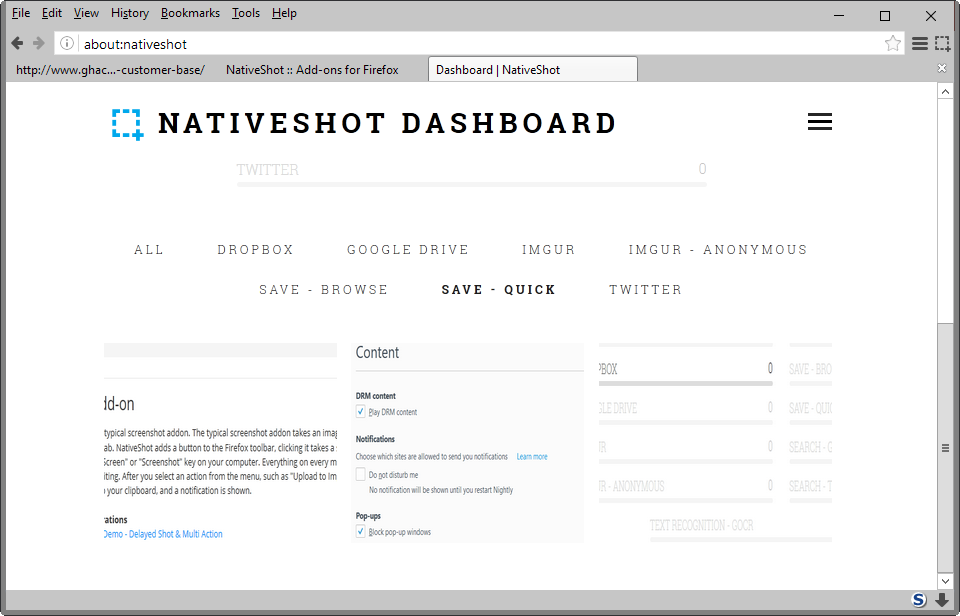Open the Help menu
The width and height of the screenshot is (960, 616).
point(284,13)
